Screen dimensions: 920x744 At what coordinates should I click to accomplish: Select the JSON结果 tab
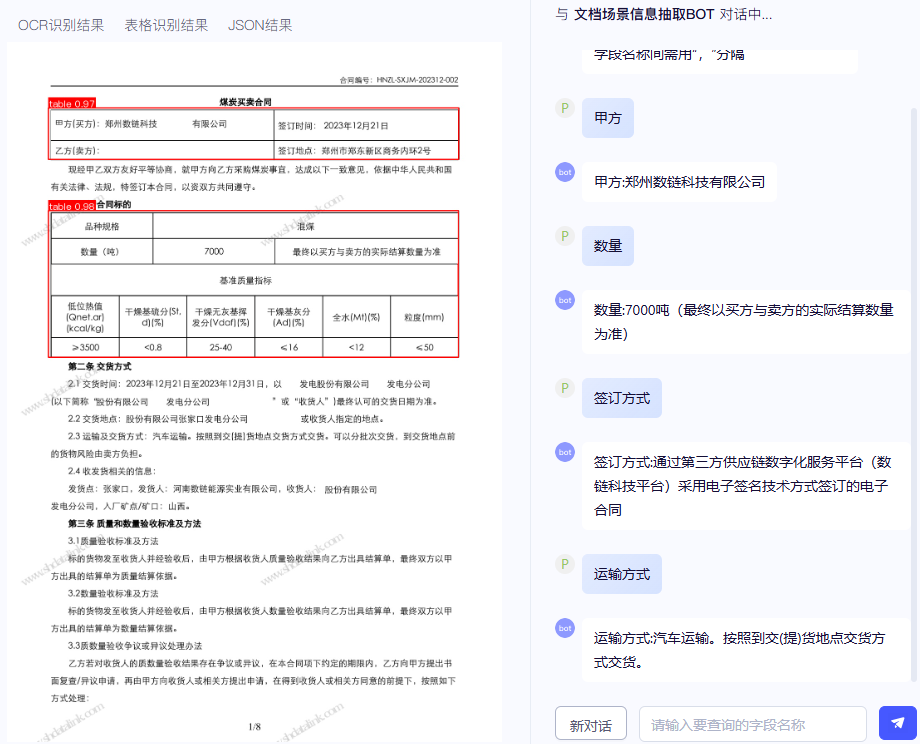tap(260, 25)
